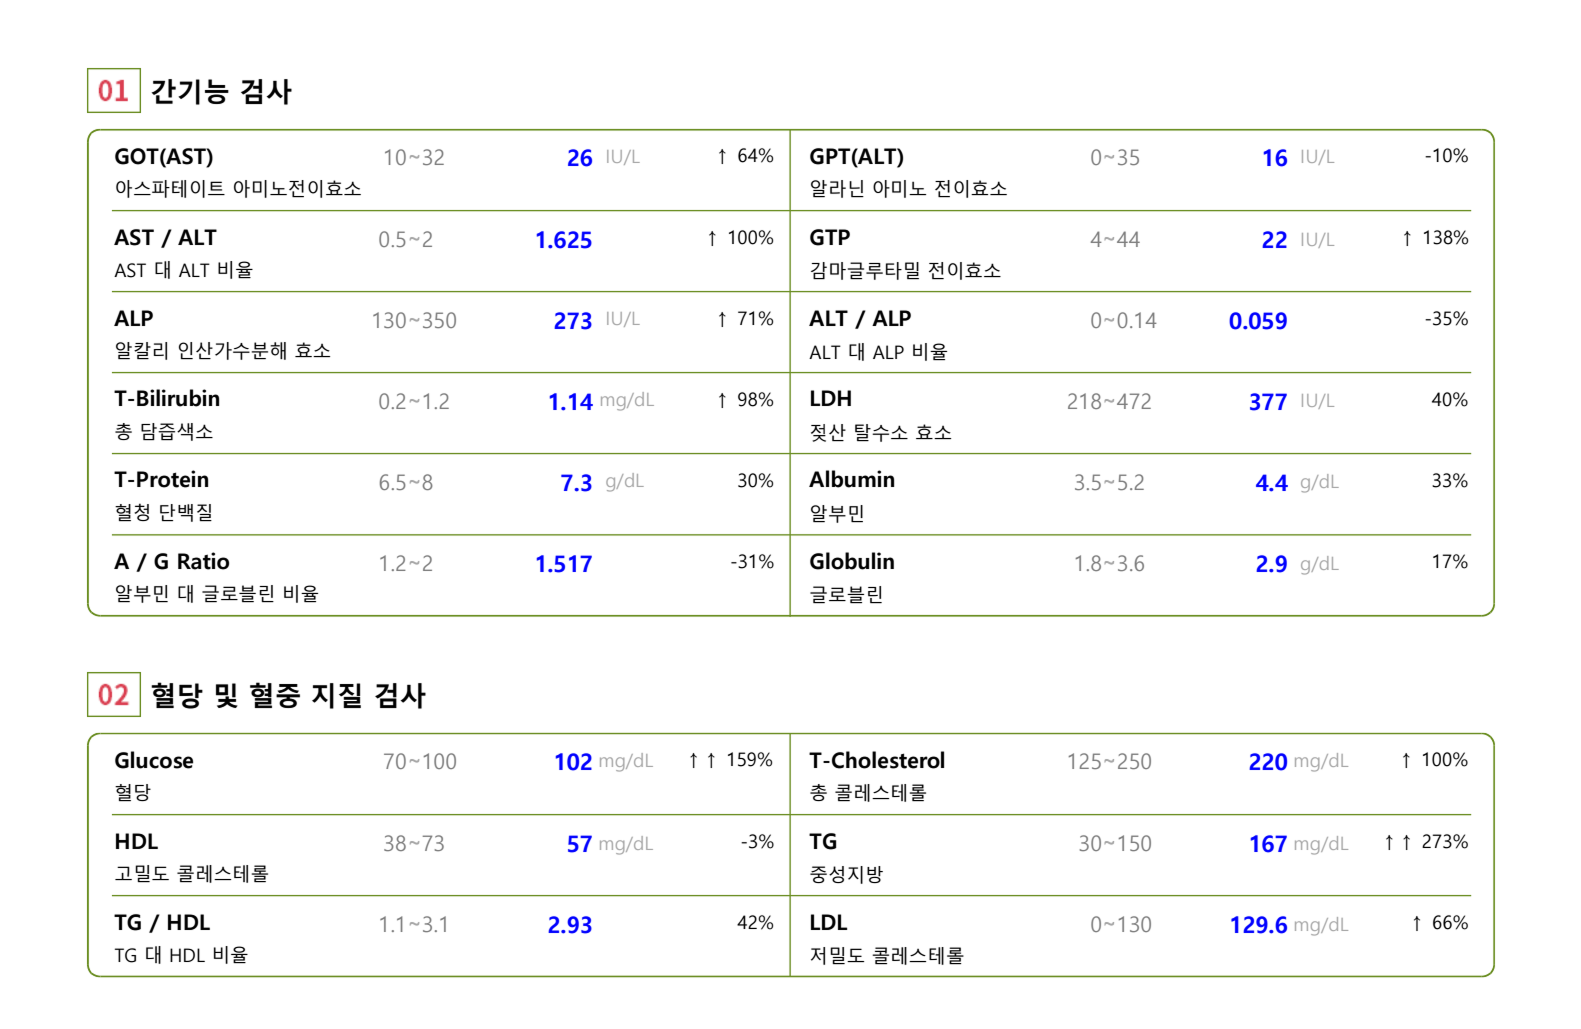1581x1029 pixels.
Task: Select the T-Cholesterol value 220
Action: click(1267, 762)
